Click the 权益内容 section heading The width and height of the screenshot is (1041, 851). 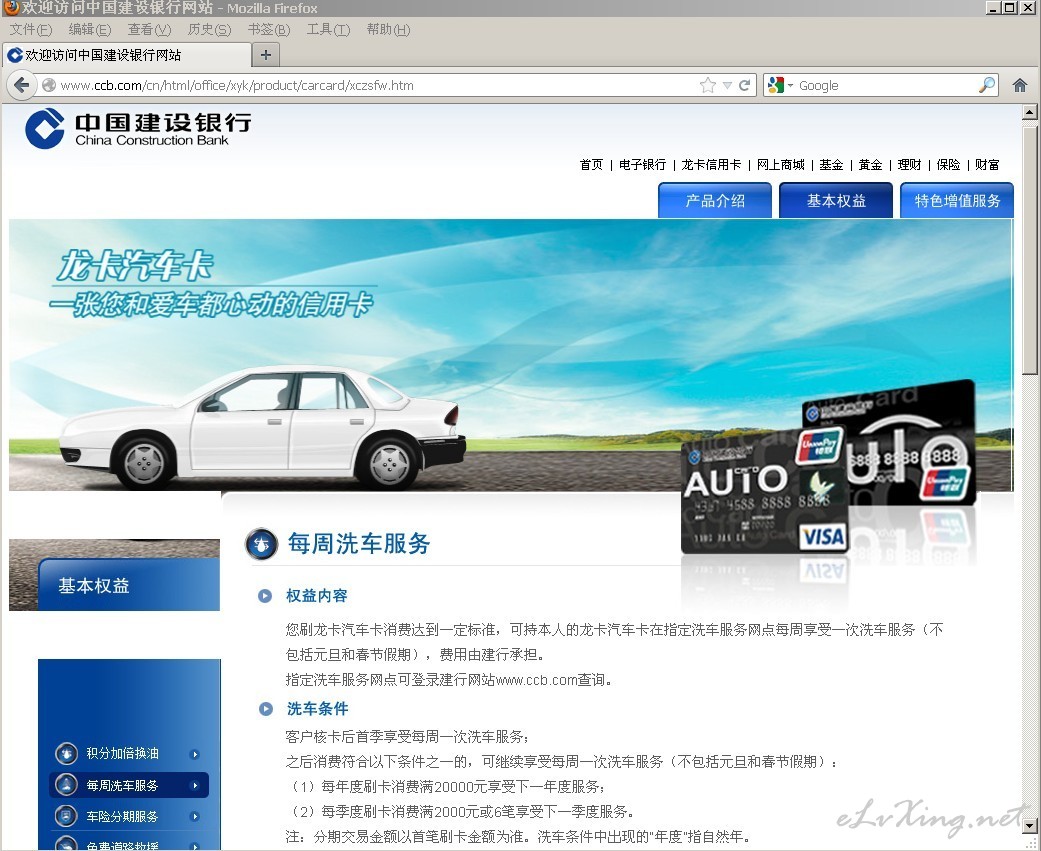pyautogui.click(x=317, y=595)
